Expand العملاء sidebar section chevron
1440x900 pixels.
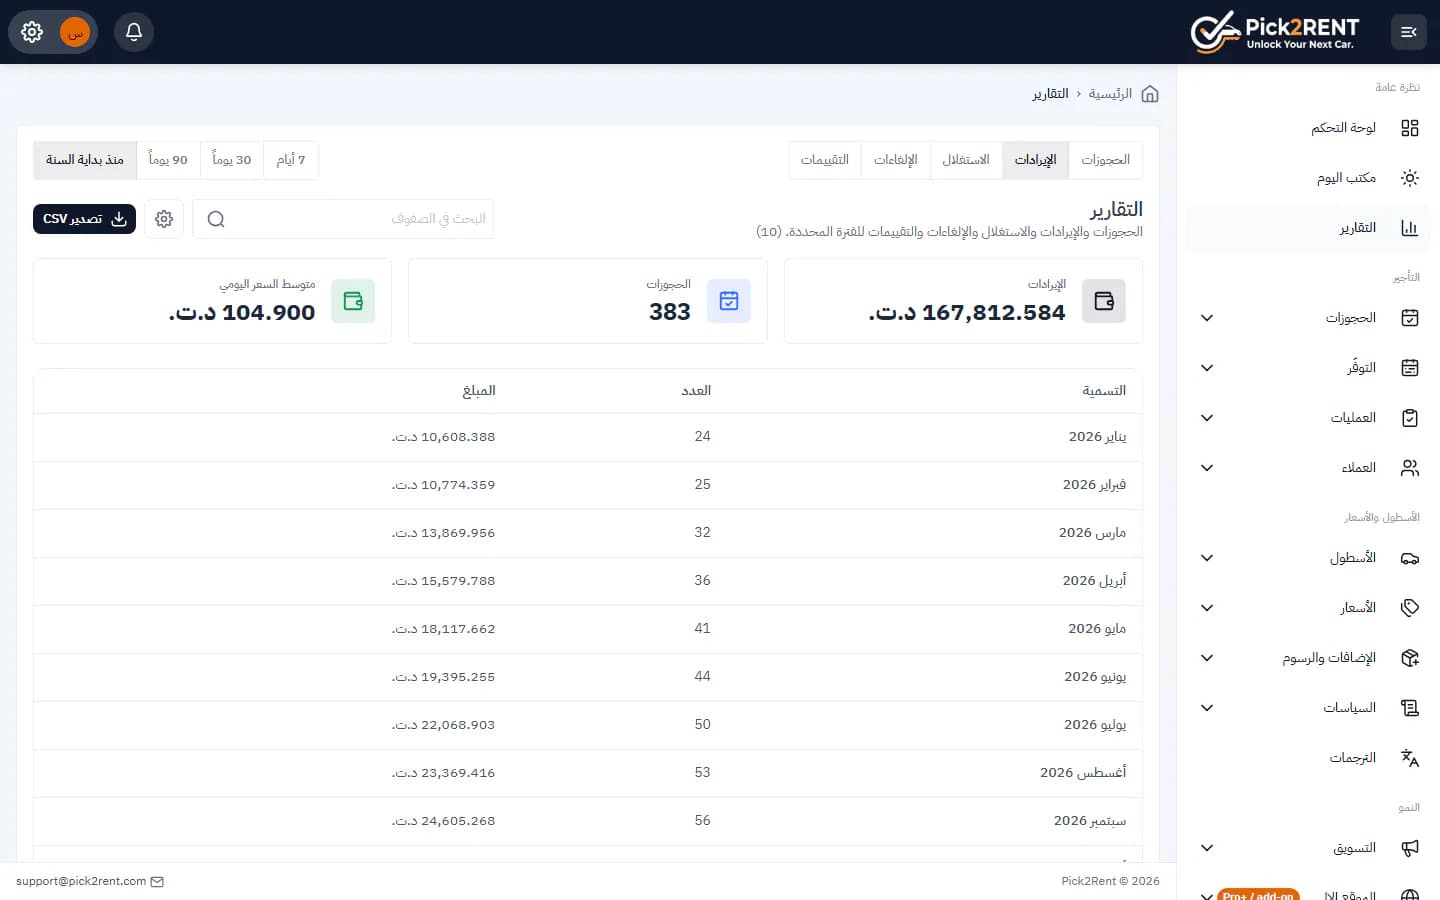(x=1207, y=468)
